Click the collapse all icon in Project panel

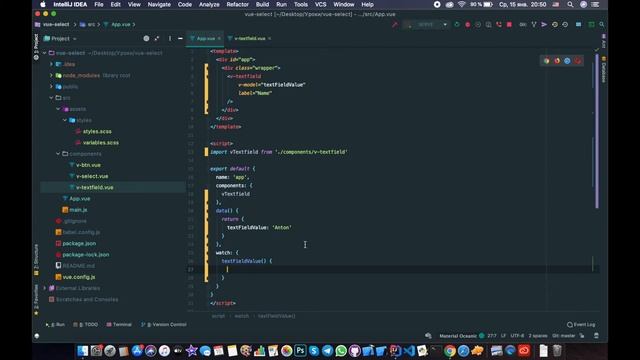[x=157, y=38]
